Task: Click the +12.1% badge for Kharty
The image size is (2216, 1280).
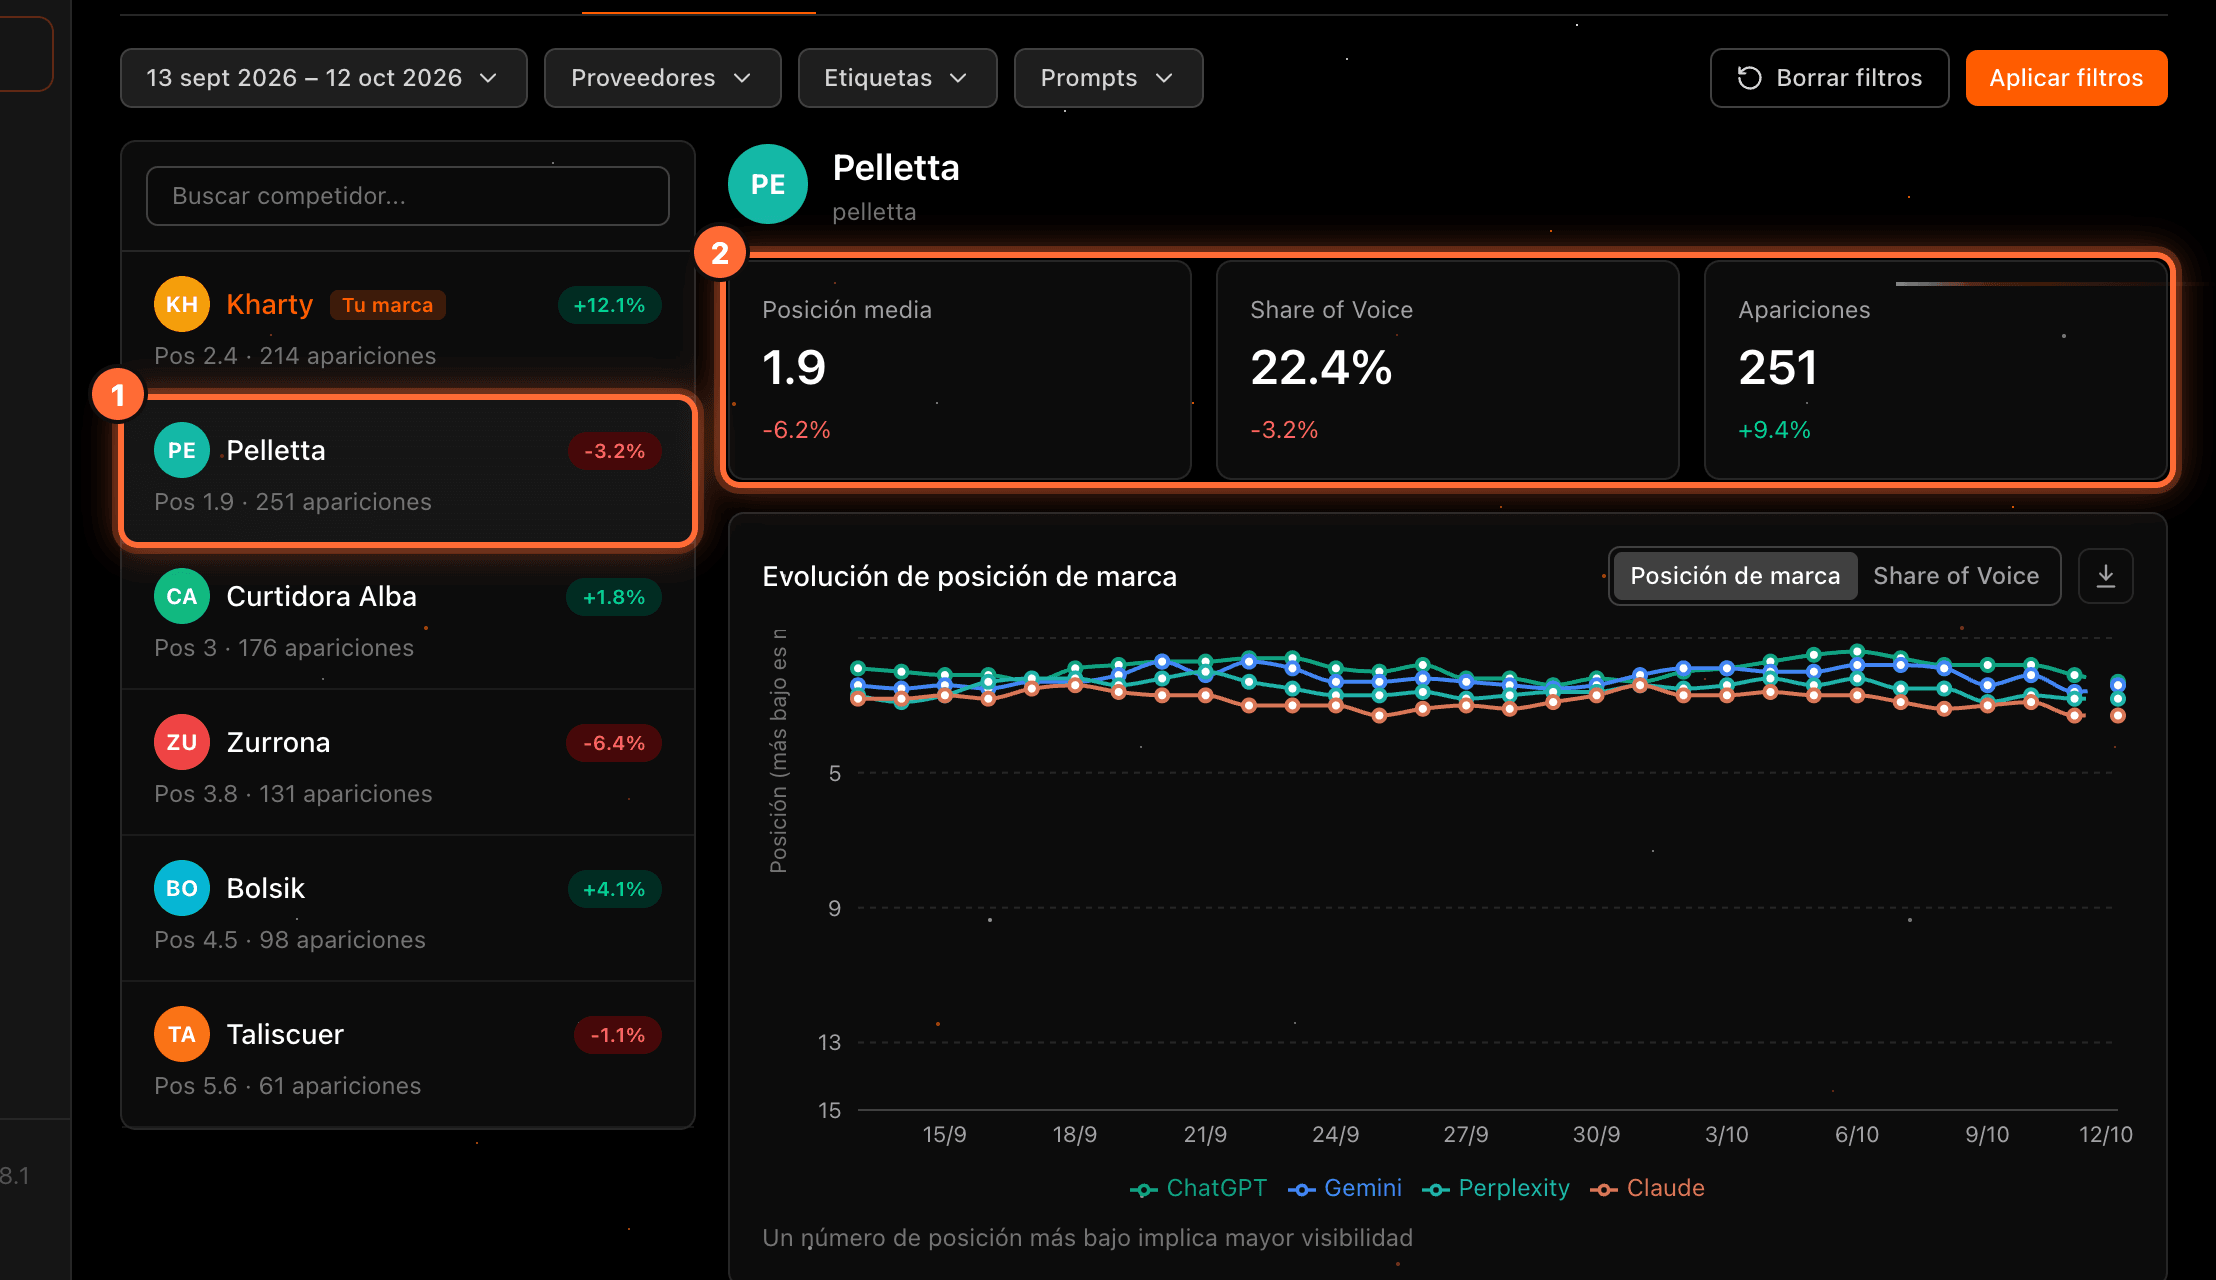Action: tap(609, 305)
